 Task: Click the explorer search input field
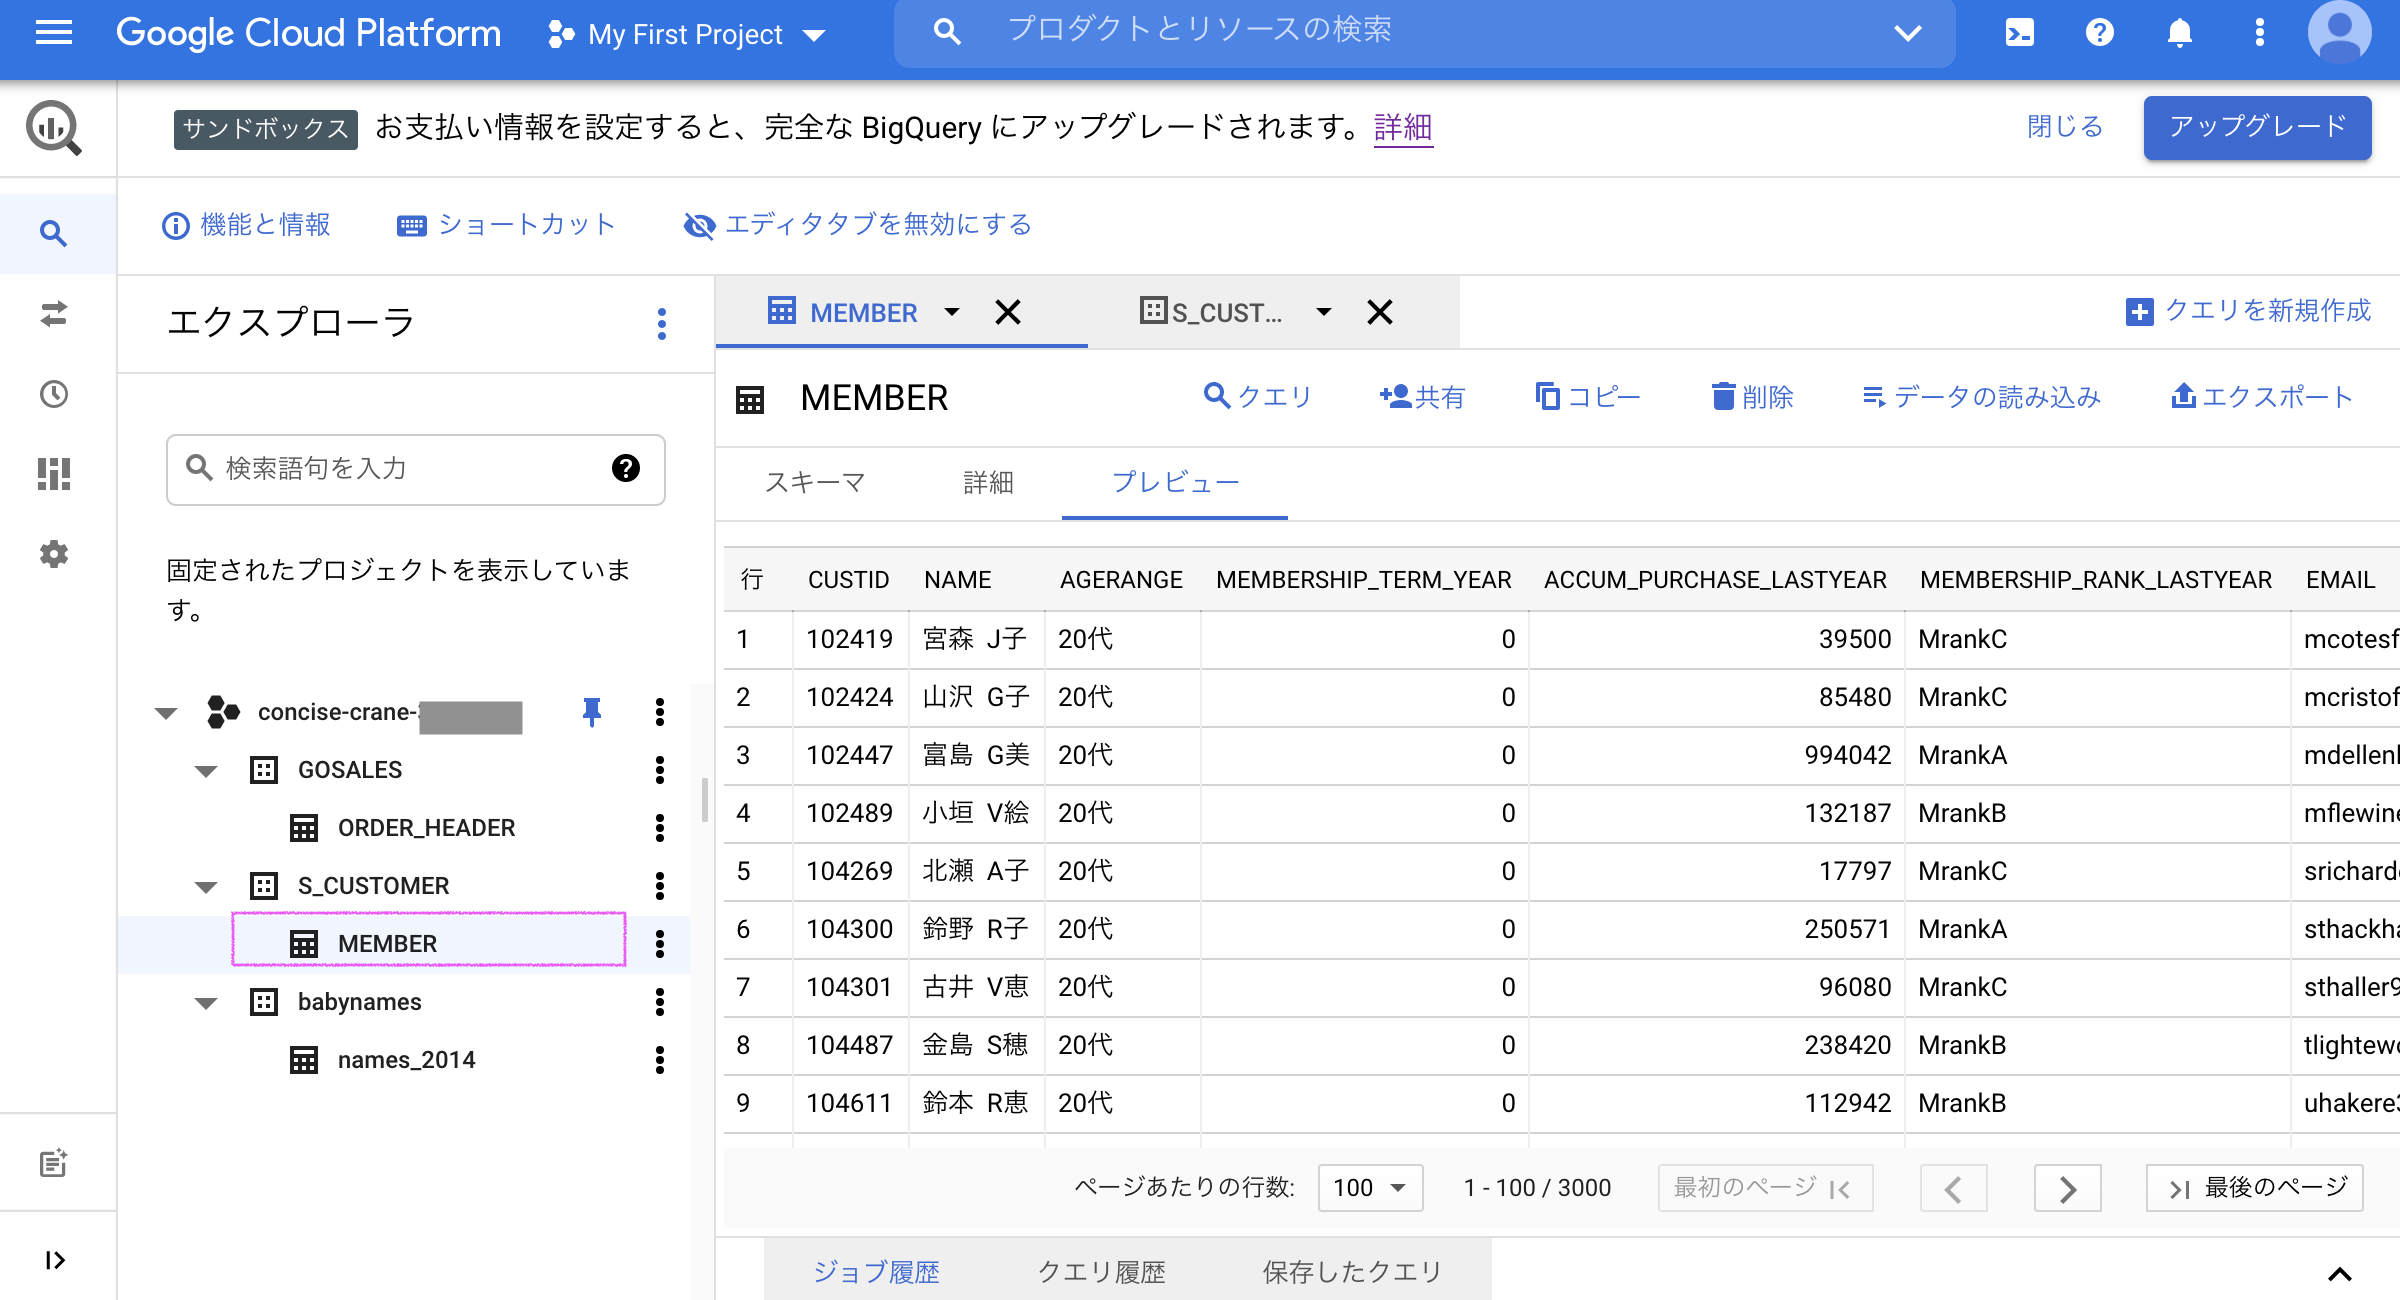400,469
